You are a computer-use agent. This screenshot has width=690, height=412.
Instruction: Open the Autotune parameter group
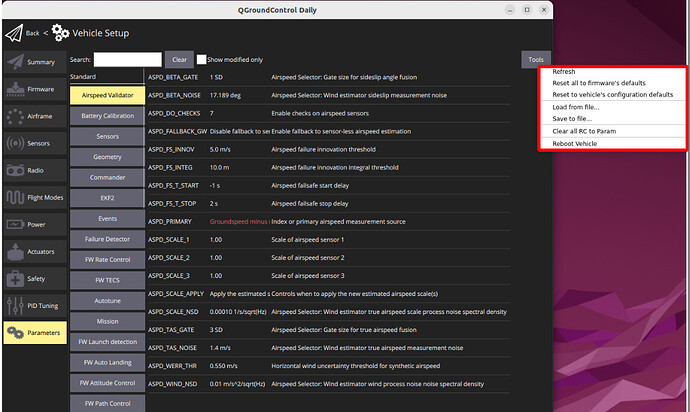pos(107,301)
